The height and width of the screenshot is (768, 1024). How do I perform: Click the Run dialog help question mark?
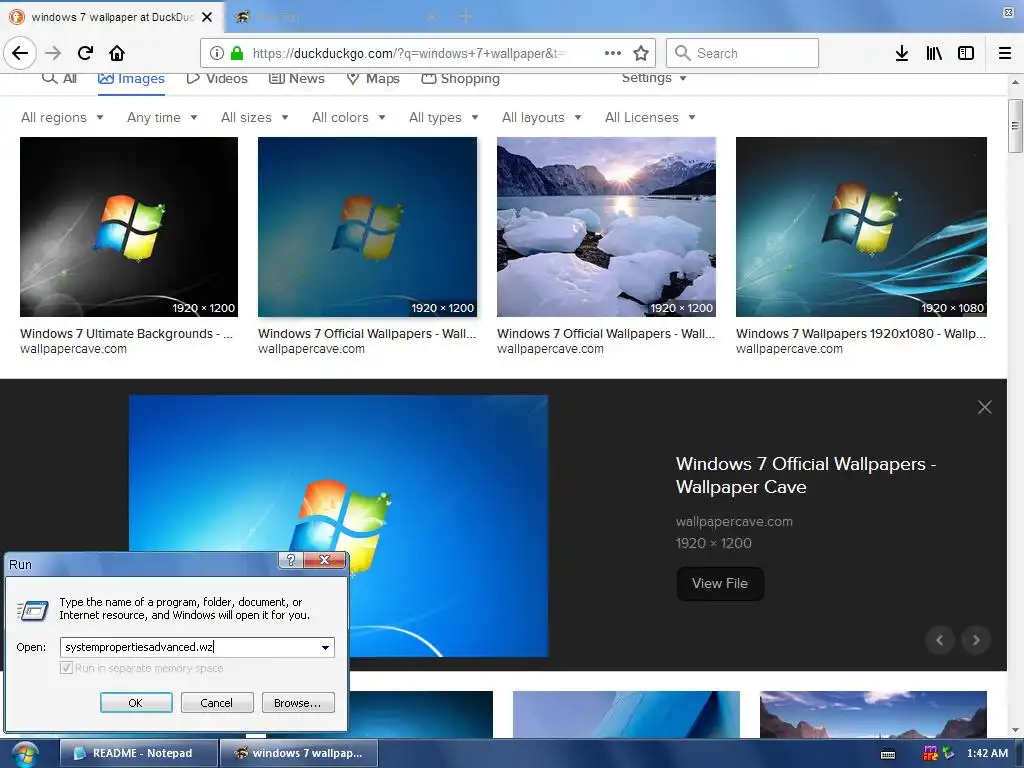pyautogui.click(x=291, y=560)
